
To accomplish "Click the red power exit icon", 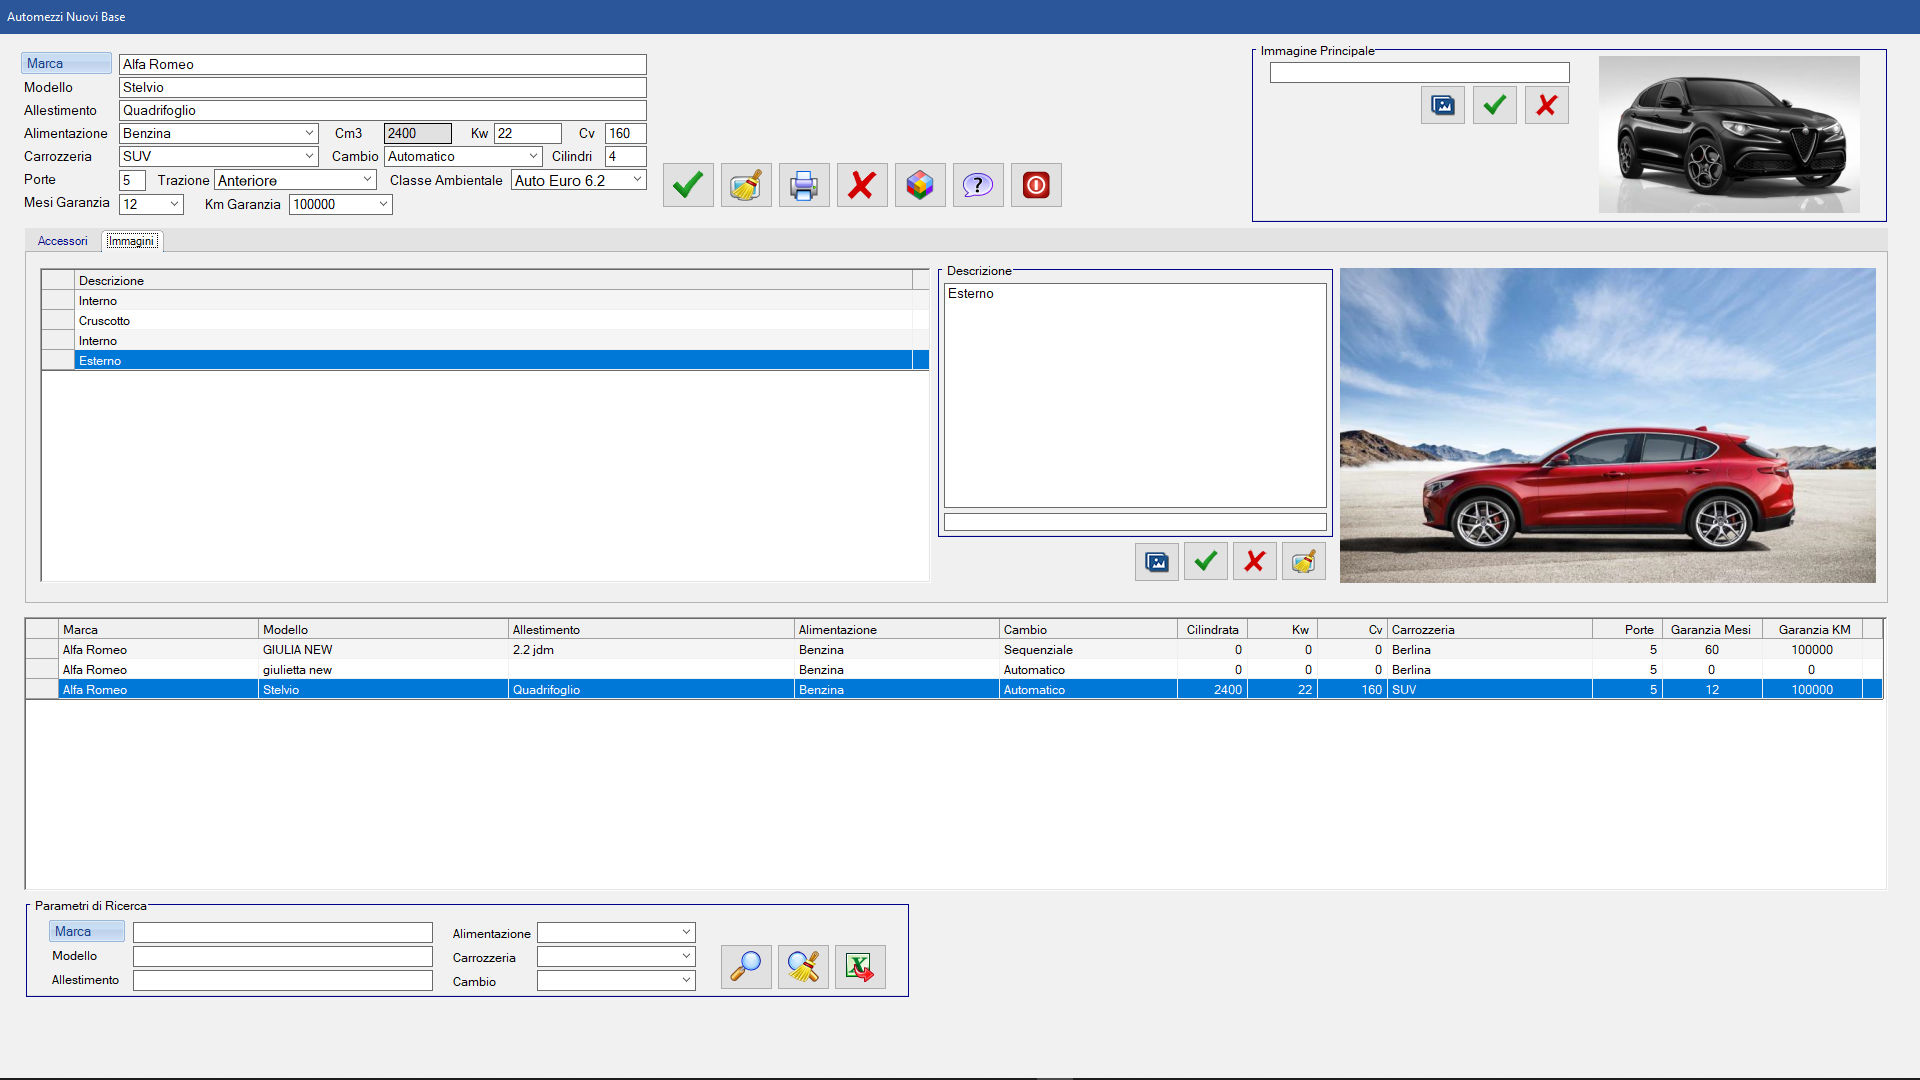I will click(1036, 185).
